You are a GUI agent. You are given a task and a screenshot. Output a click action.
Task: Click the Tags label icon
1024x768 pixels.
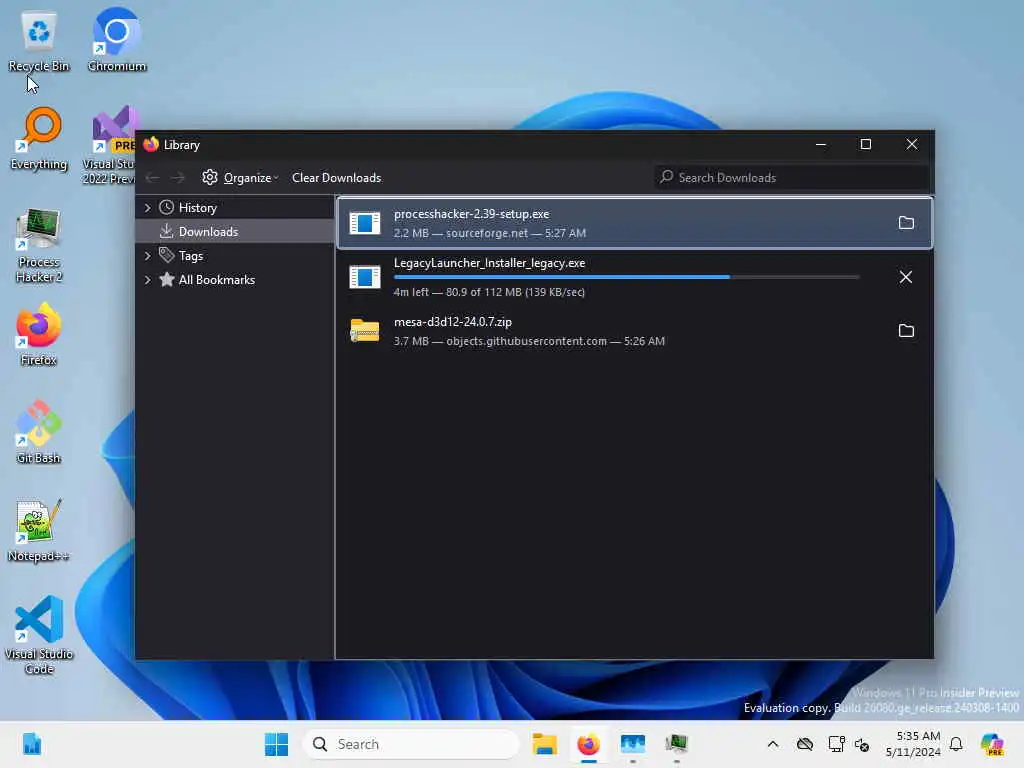[167, 255]
